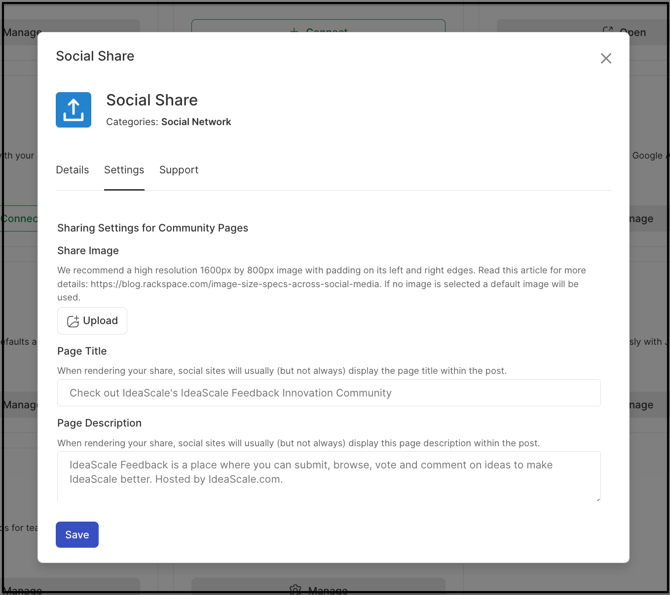The image size is (670, 595).
Task: Click the gear icon beside bottom Manage
Action: click(x=295, y=590)
